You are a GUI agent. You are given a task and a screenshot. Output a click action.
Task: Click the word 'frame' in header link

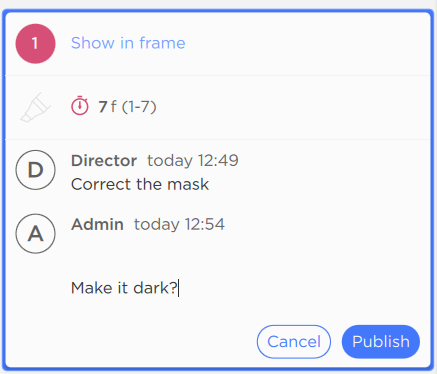click(162, 43)
